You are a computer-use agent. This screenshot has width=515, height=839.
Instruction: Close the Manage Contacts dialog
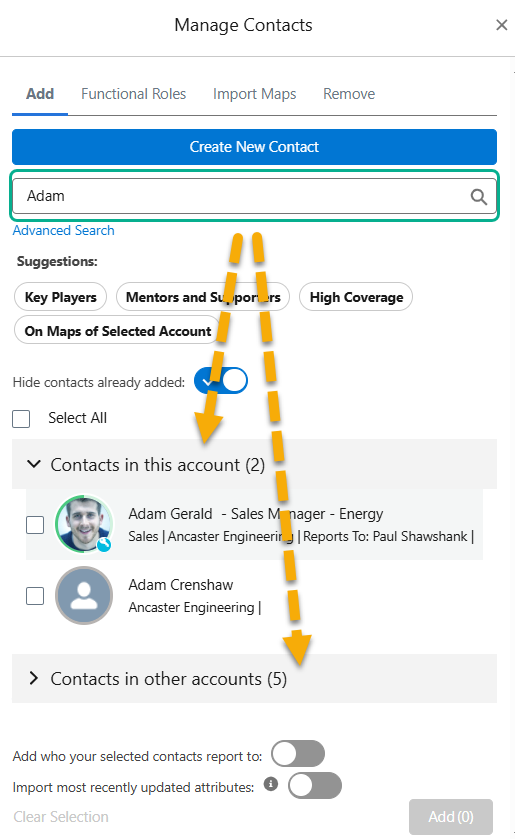501,25
